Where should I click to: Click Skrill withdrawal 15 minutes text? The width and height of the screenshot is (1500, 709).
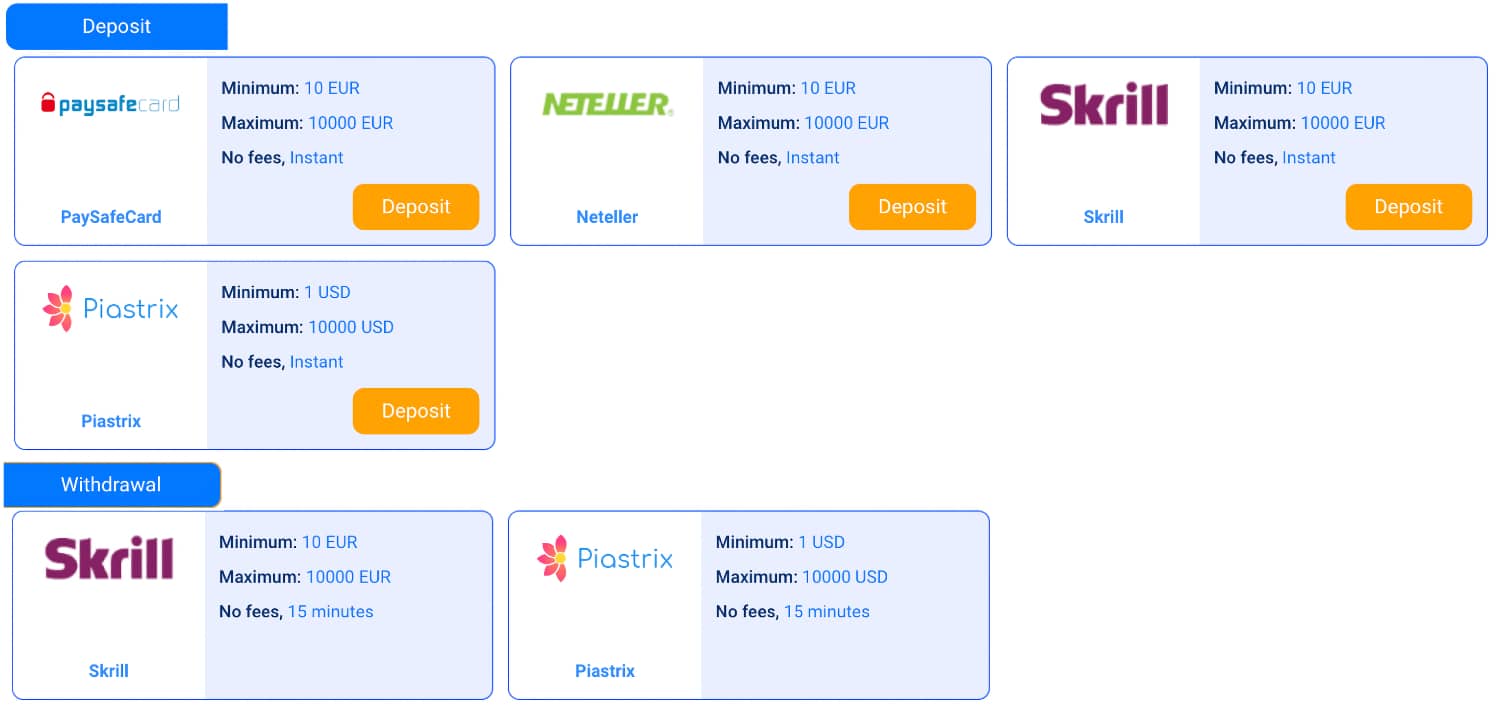(330, 611)
